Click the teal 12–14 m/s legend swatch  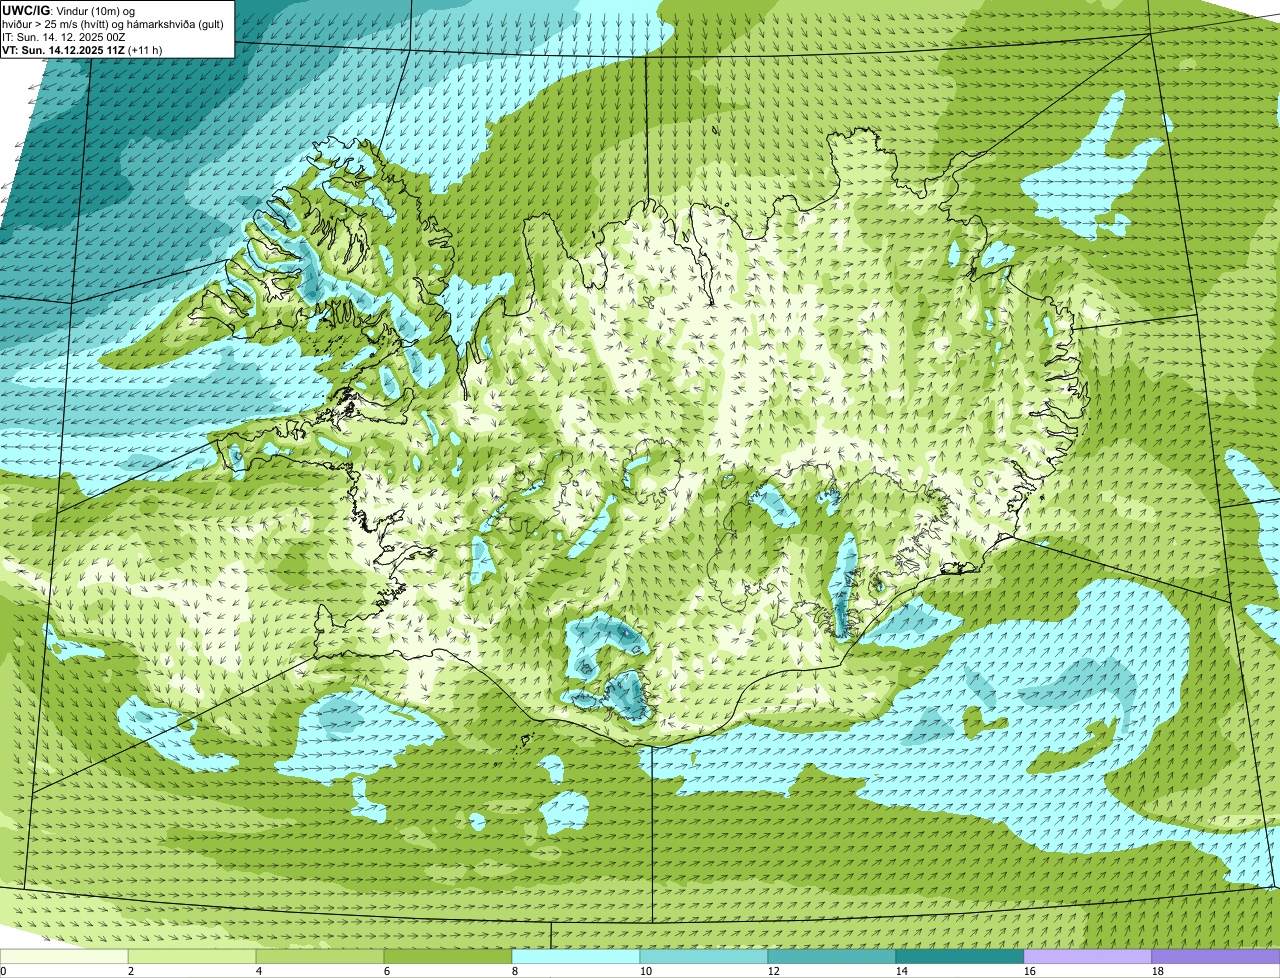click(x=832, y=957)
